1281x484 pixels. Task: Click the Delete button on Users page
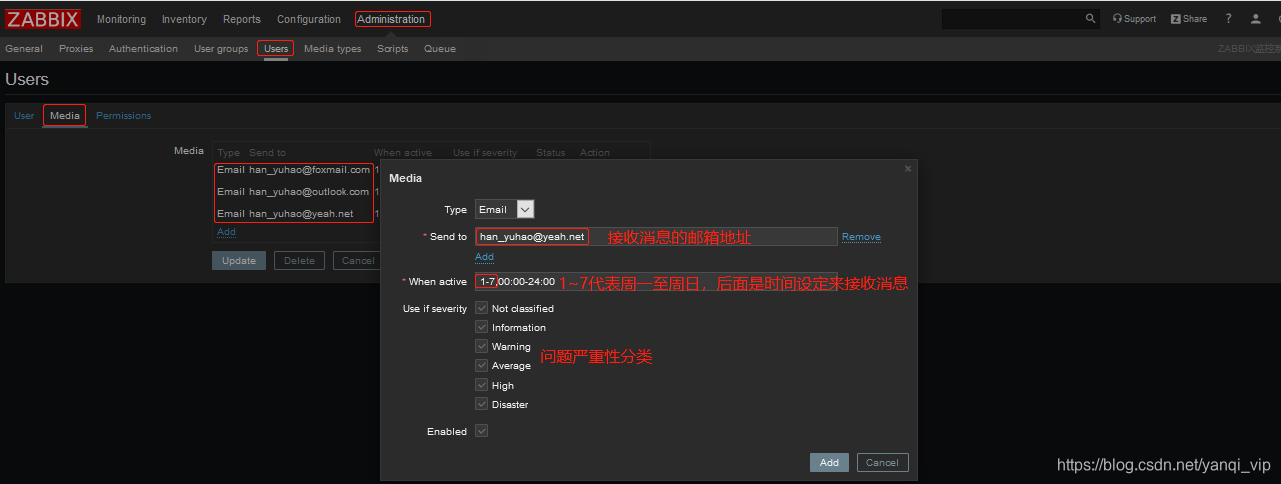(300, 260)
